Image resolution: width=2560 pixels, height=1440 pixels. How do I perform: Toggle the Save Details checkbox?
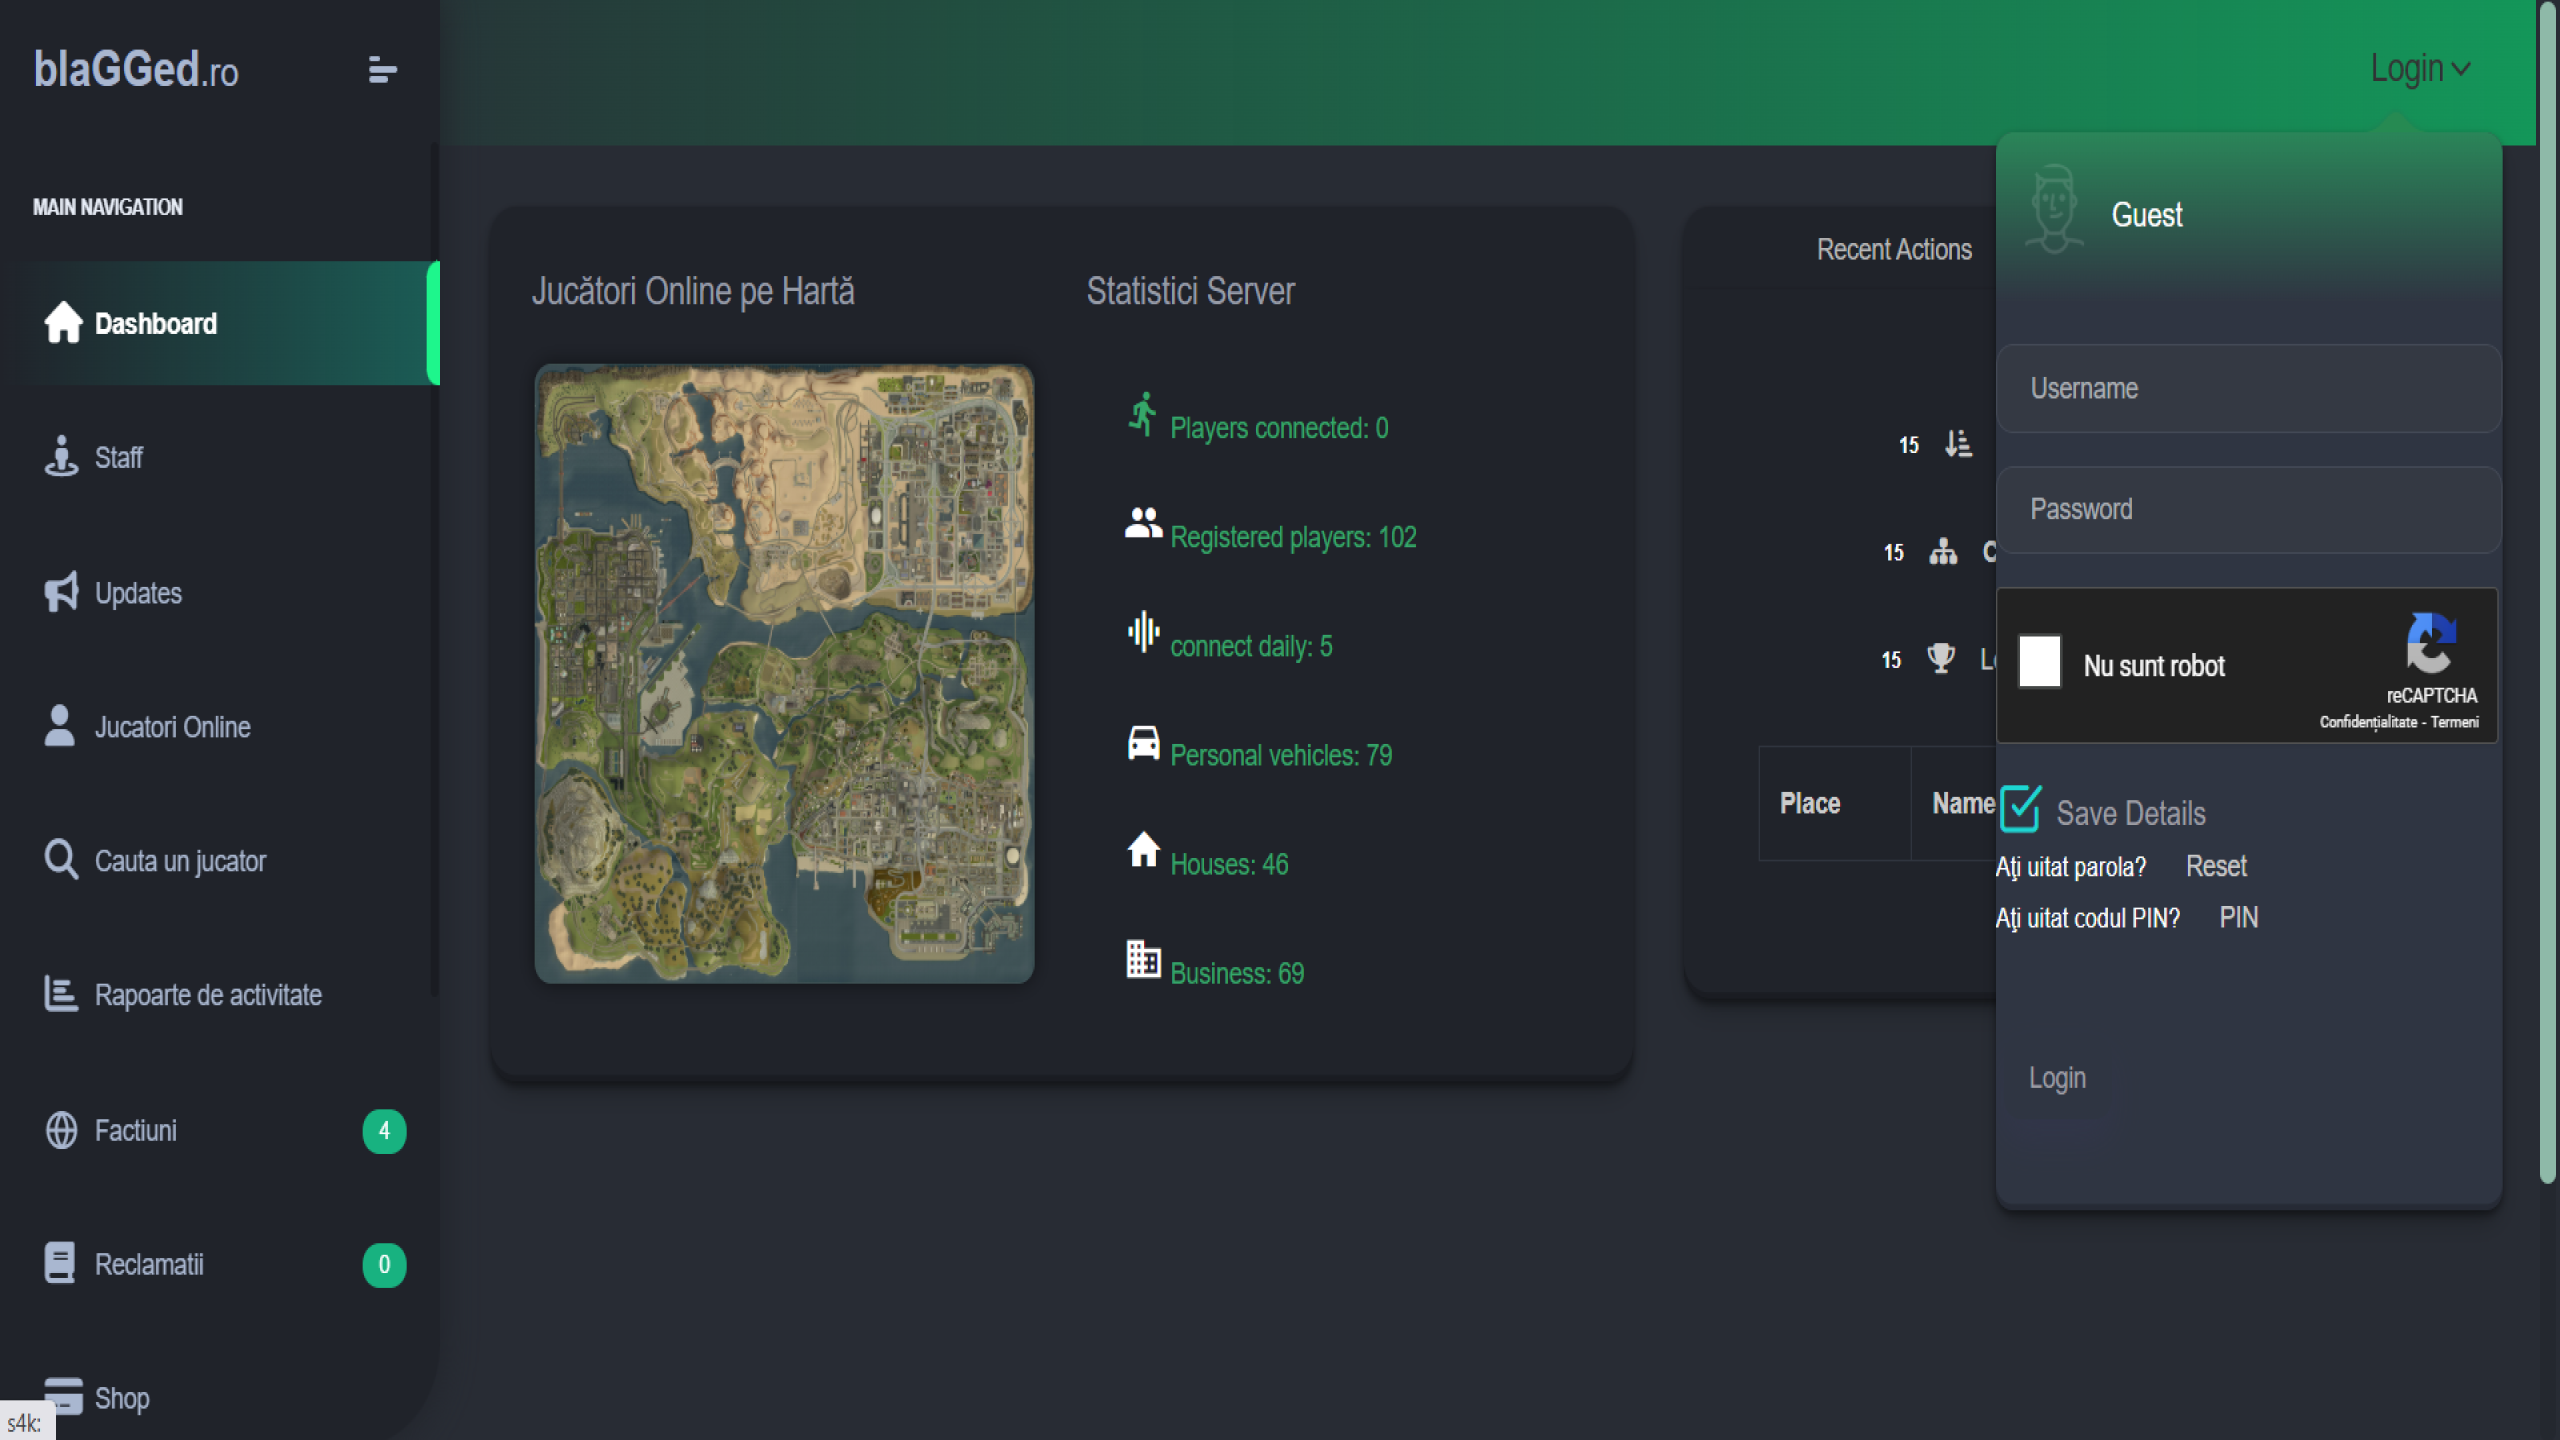coord(2020,809)
